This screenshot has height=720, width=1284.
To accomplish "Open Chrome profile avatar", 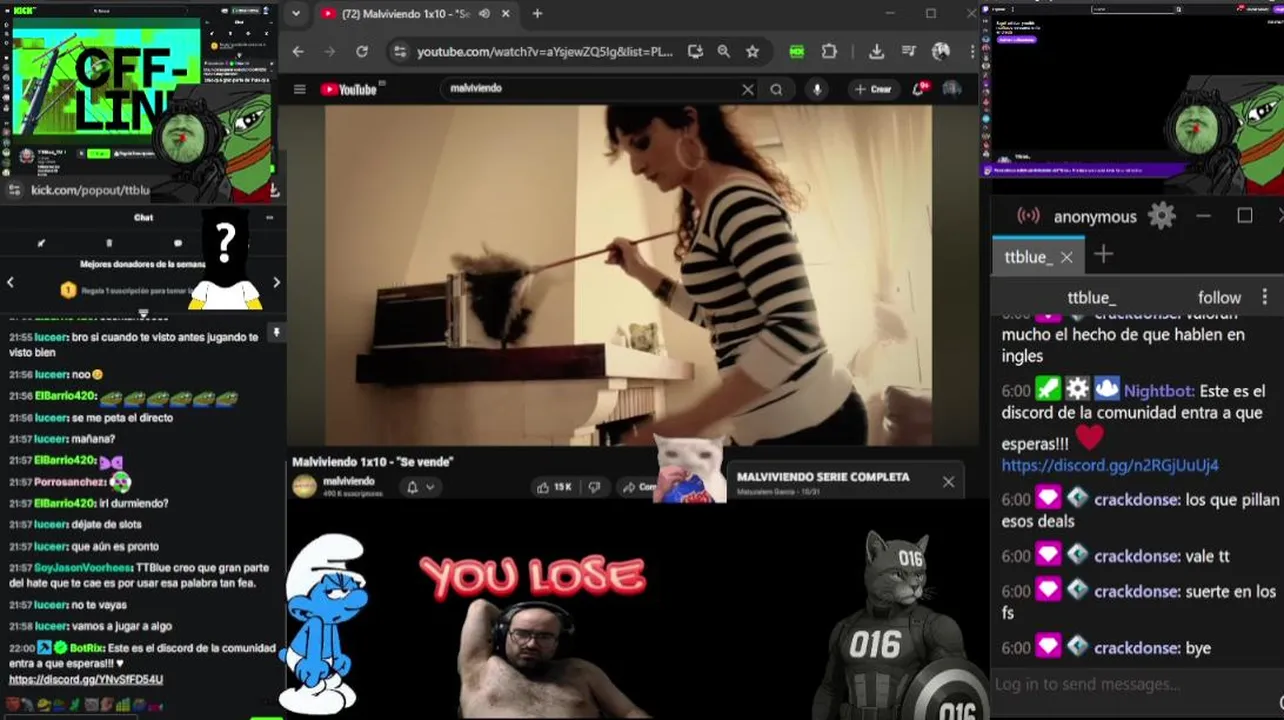I will (x=940, y=52).
